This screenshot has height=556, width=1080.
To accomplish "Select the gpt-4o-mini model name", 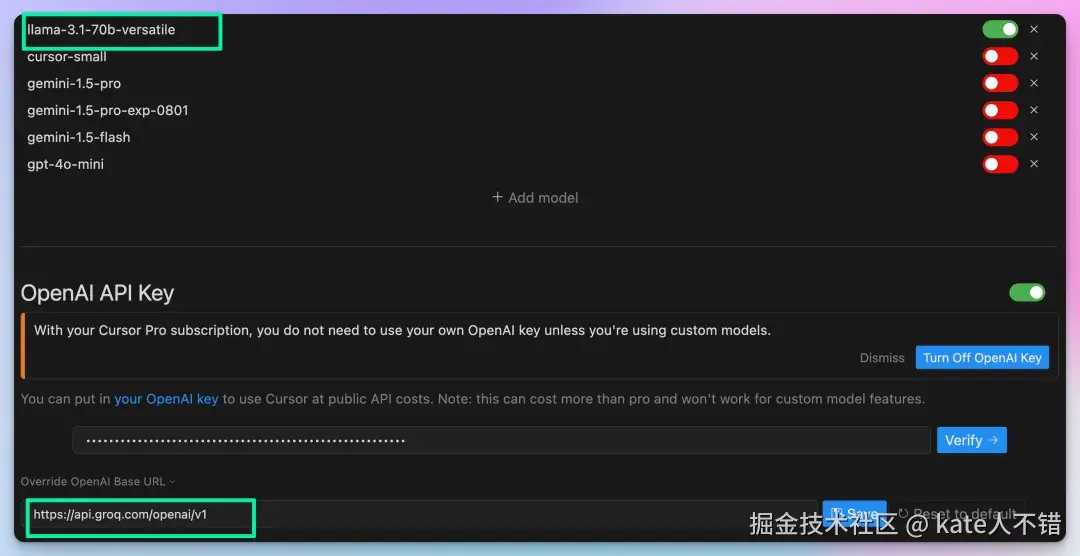I will coord(65,164).
